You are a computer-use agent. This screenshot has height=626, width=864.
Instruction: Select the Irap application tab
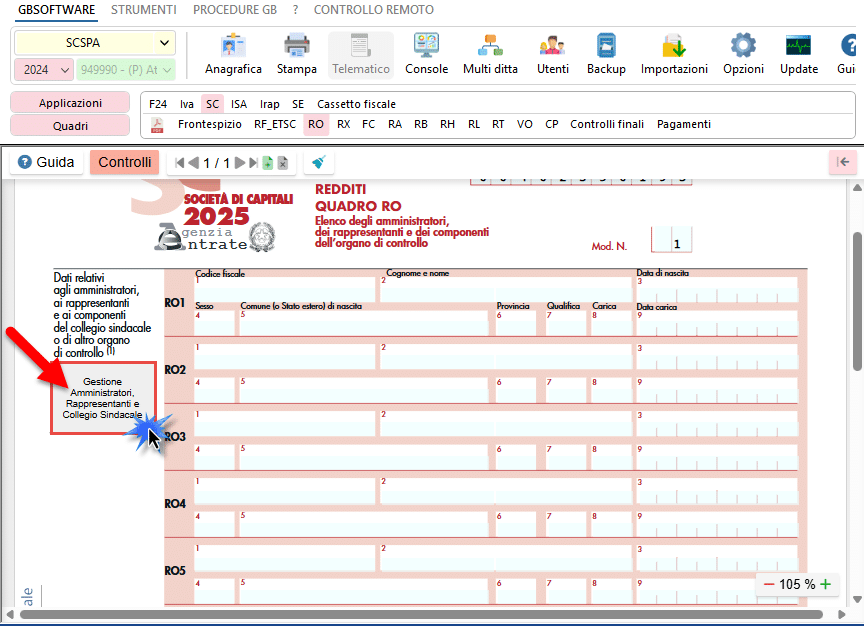[269, 104]
